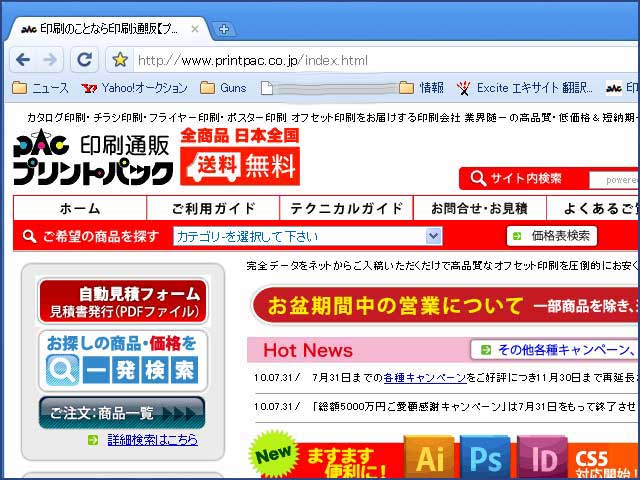The height and width of the screenshot is (480, 640).
Task: Follow the 詳細検索はこちら link
Action: pos(152,439)
